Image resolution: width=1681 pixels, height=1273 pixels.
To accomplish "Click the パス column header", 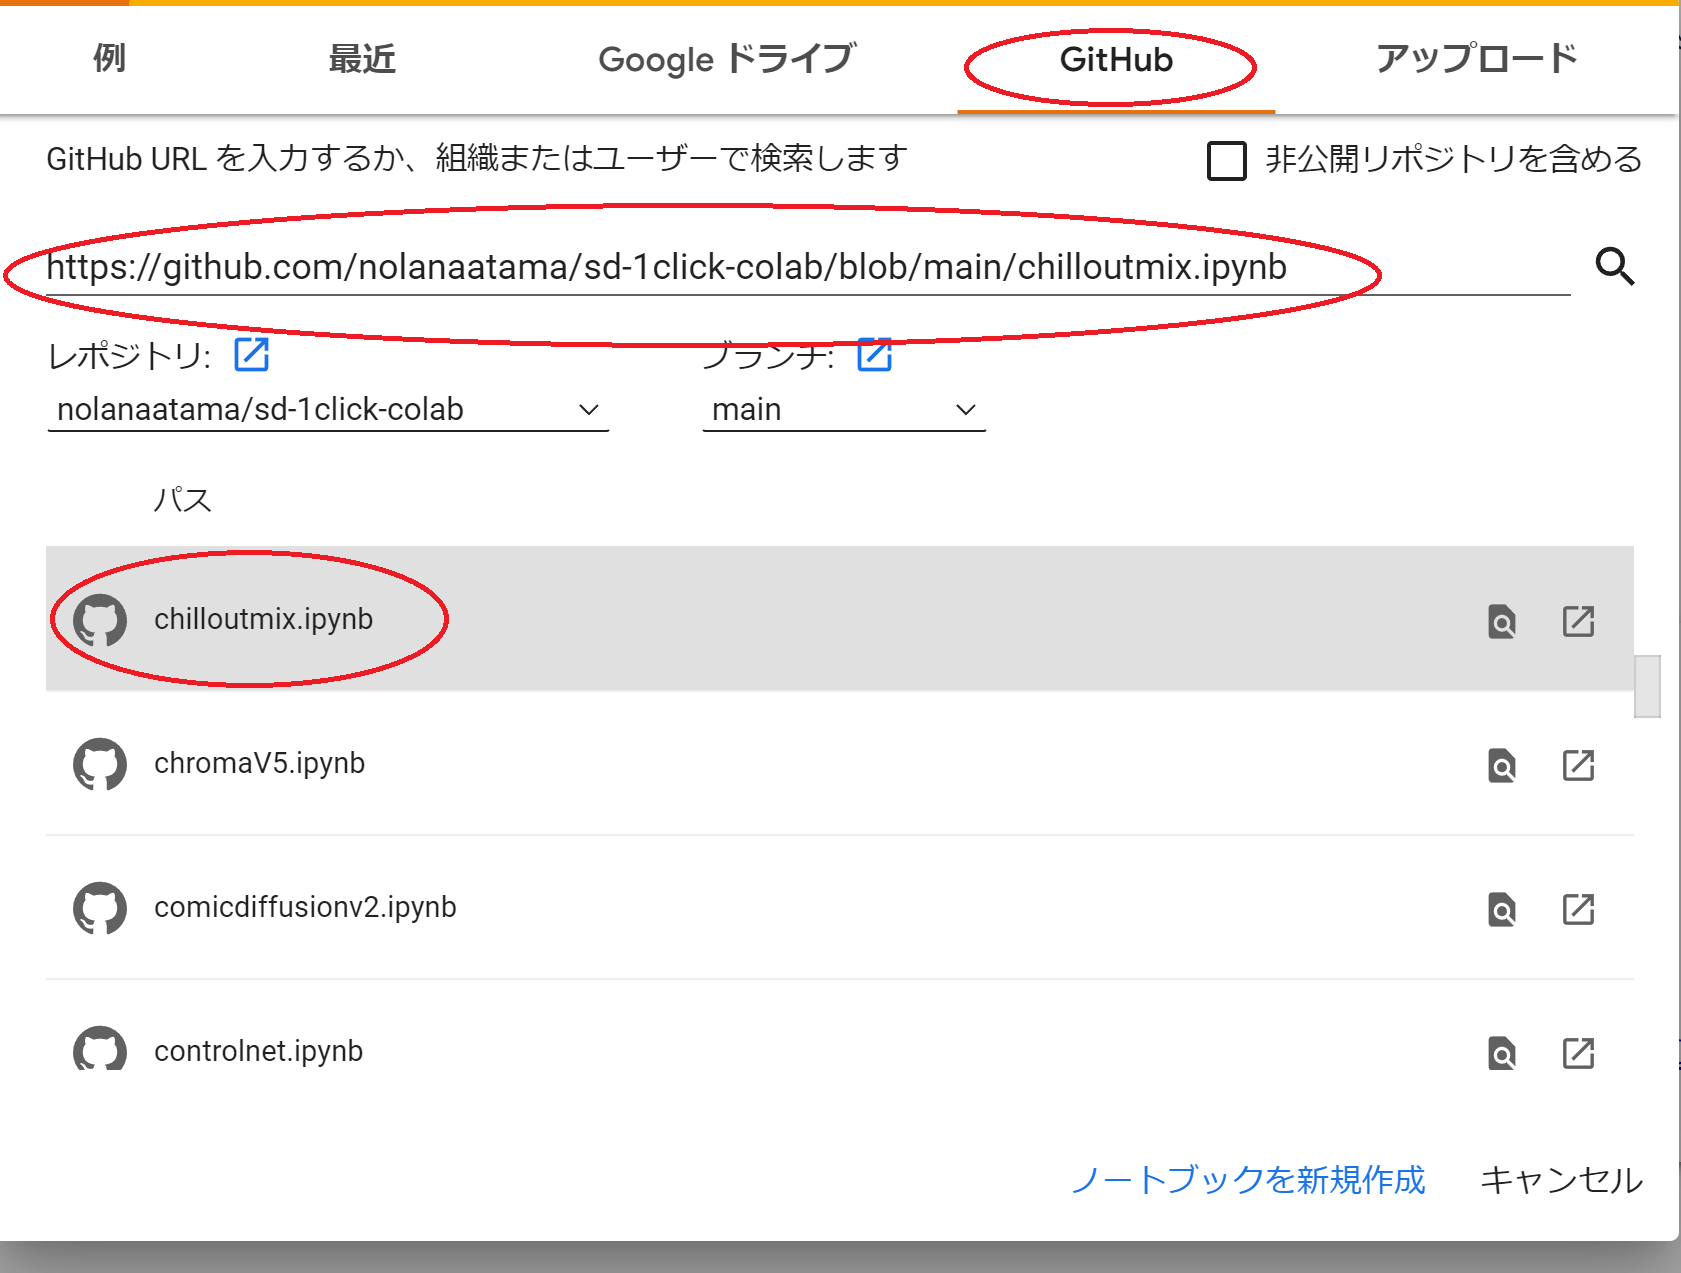I will 182,499.
